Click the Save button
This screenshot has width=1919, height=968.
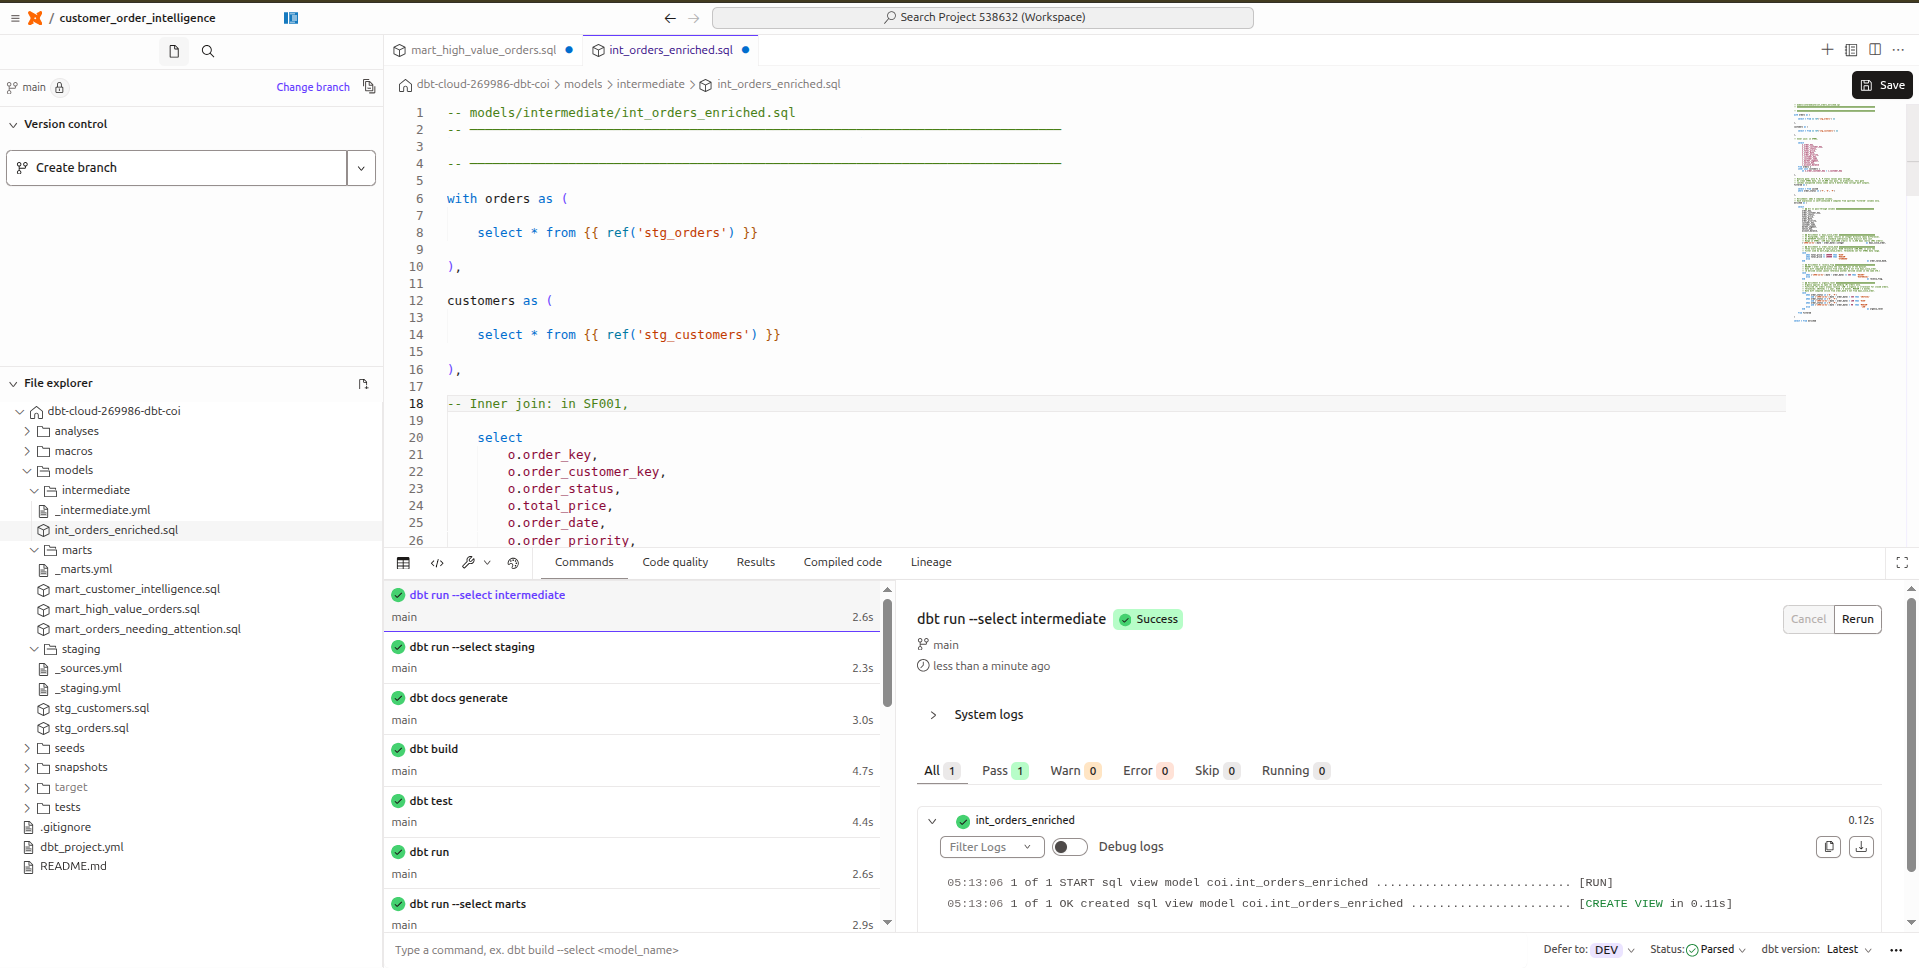(1882, 85)
